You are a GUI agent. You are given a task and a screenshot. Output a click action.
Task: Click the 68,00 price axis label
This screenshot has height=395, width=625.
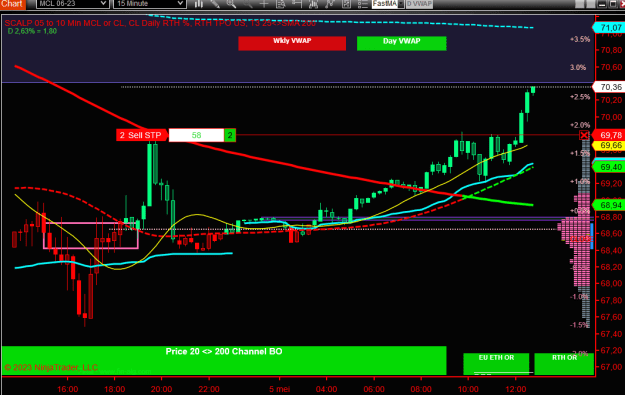click(x=611, y=283)
